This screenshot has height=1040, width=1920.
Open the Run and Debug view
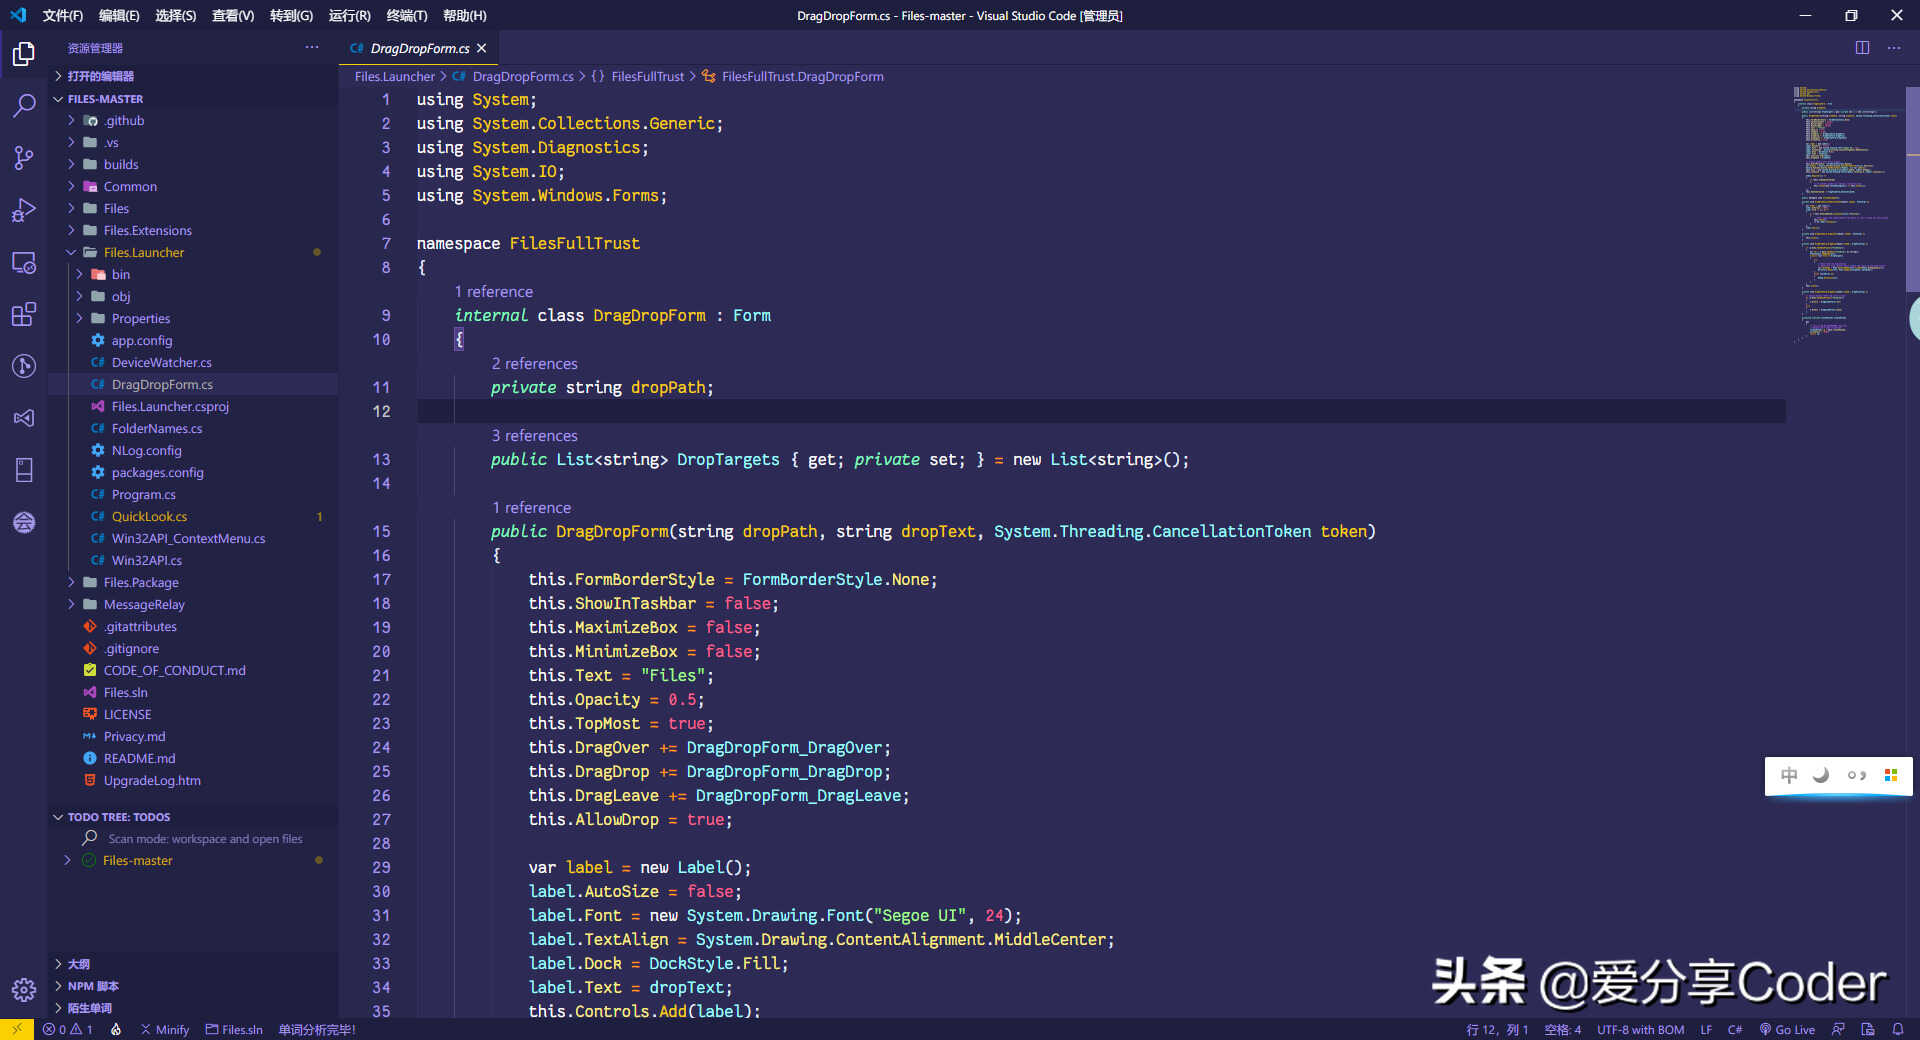click(x=24, y=210)
